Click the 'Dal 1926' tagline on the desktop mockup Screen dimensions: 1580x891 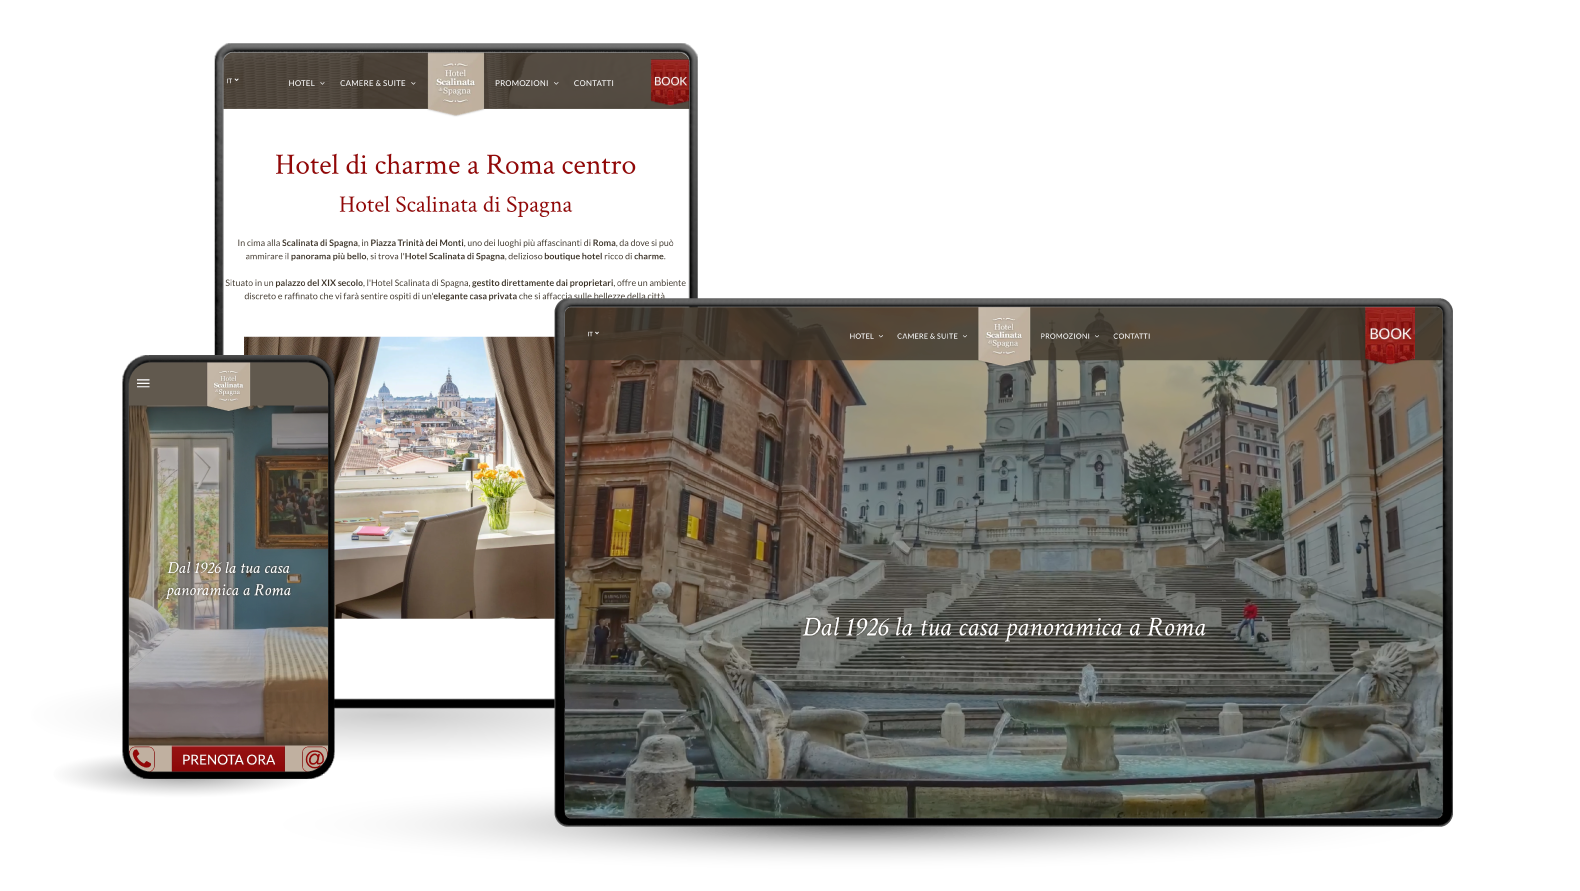pos(1004,628)
